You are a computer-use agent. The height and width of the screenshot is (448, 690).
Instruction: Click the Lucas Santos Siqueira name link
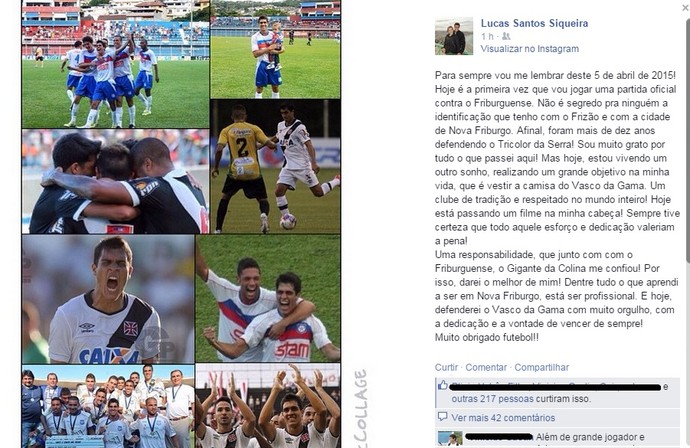click(534, 23)
